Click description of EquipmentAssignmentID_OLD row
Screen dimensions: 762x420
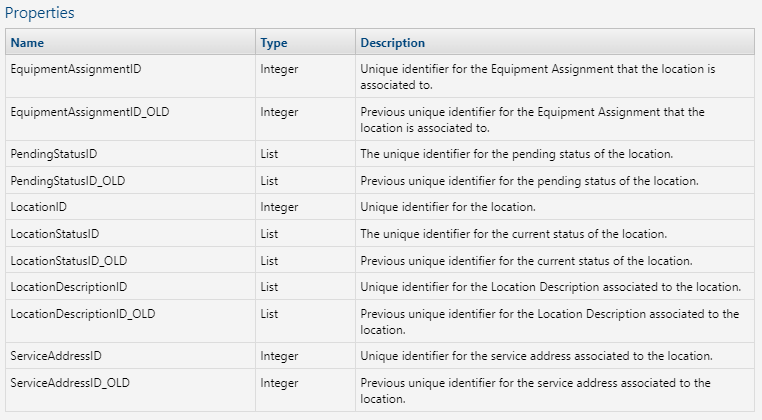[533, 120]
